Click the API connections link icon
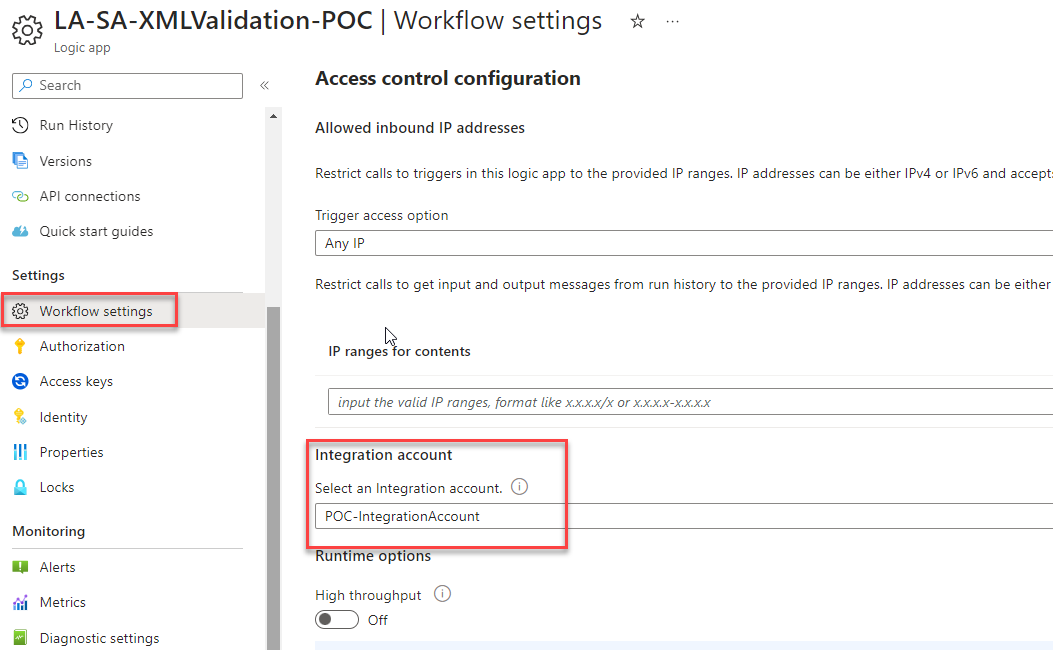Image resolution: width=1053 pixels, height=650 pixels. pos(20,196)
